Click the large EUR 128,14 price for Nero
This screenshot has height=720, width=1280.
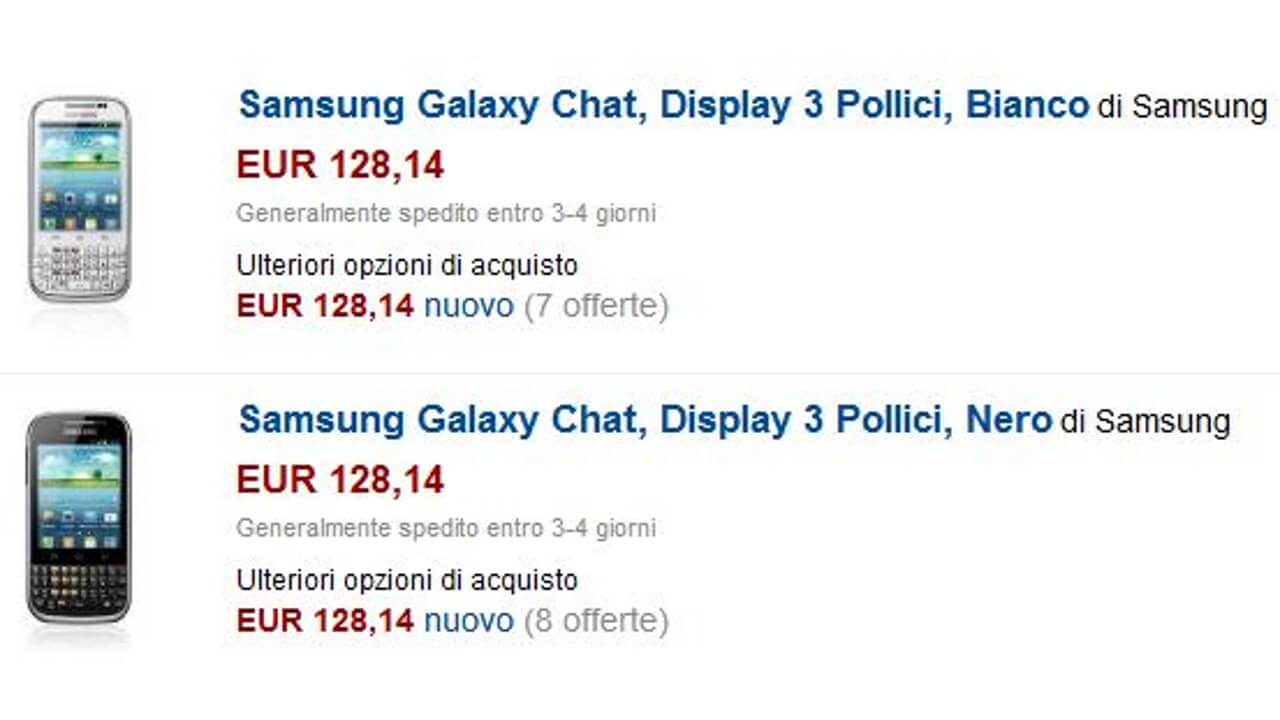[340, 480]
